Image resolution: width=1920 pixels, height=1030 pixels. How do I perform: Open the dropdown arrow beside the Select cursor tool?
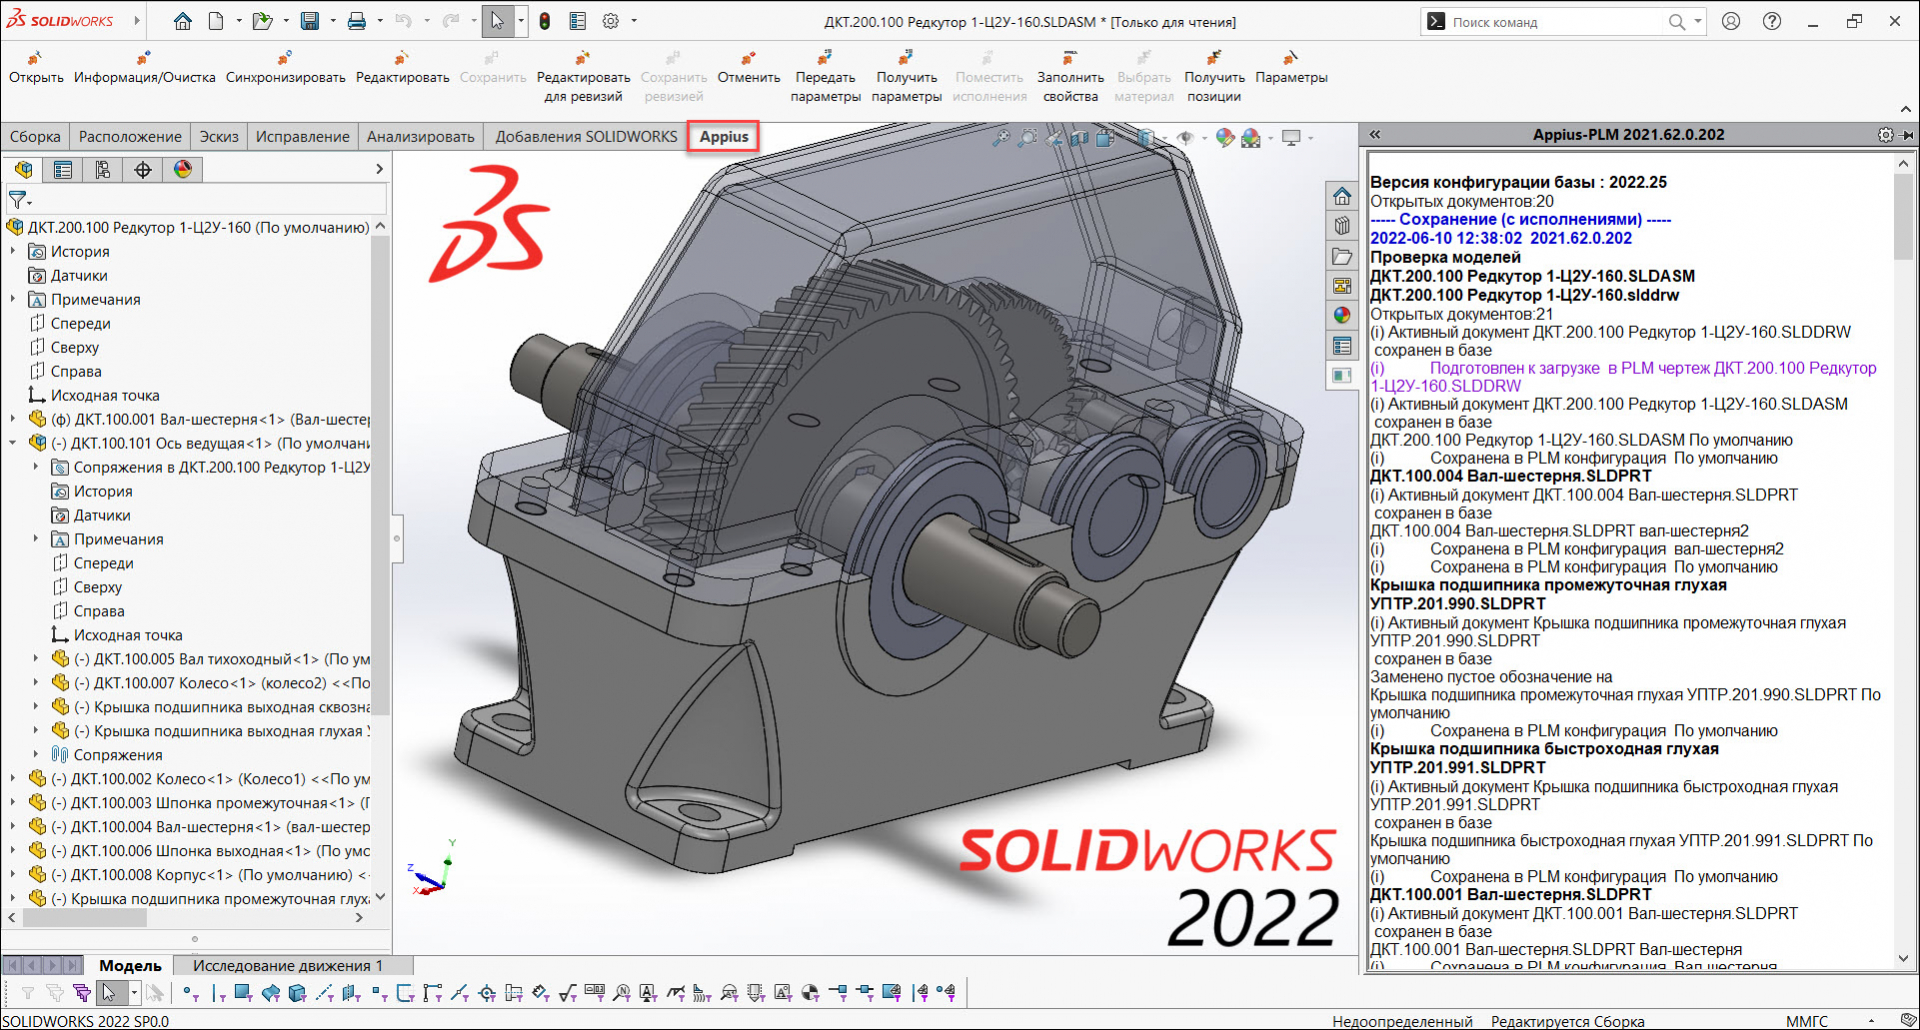(520, 21)
